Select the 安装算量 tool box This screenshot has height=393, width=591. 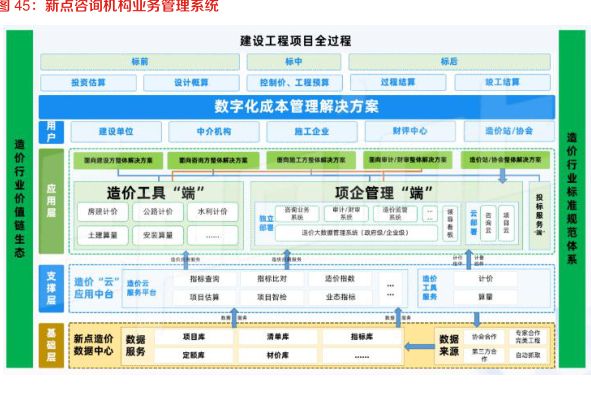(158, 235)
